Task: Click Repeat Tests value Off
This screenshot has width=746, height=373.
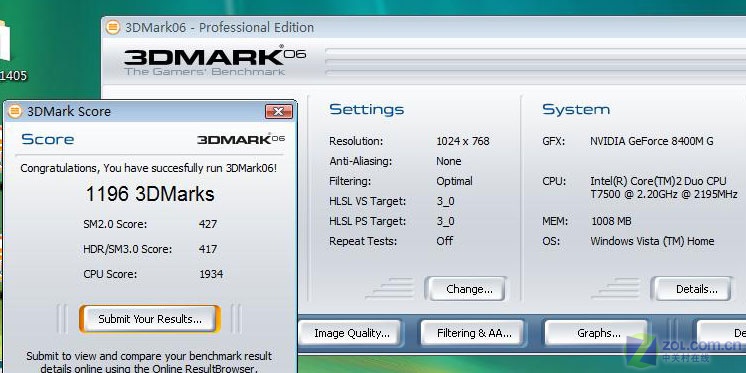Action: 444,241
